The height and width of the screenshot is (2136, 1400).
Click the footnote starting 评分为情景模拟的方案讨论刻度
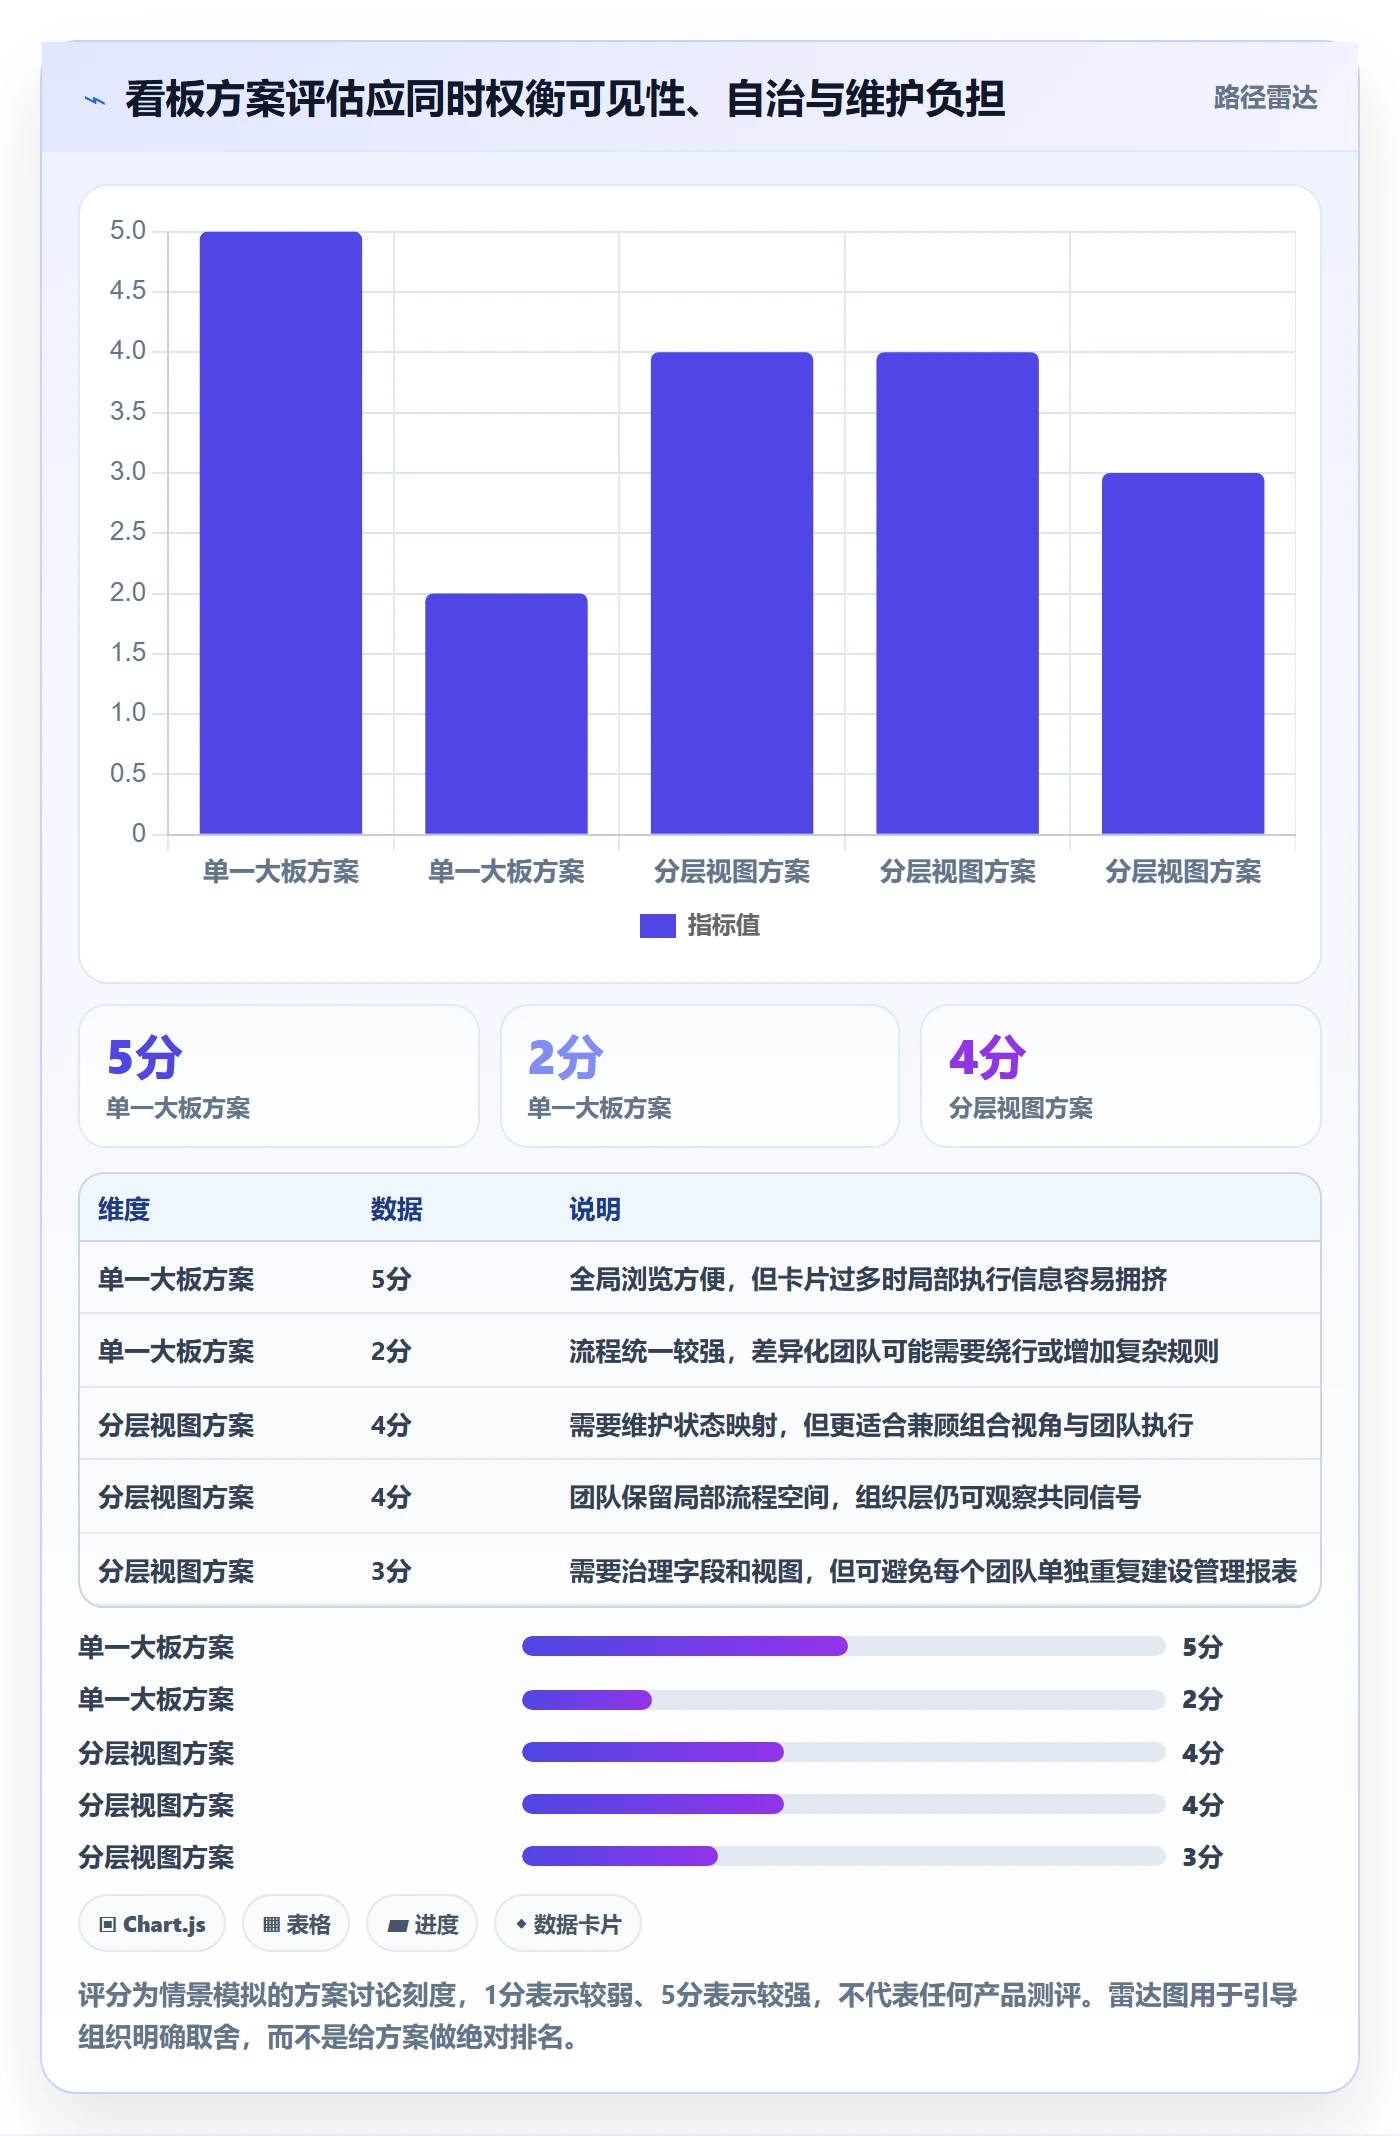688,2016
